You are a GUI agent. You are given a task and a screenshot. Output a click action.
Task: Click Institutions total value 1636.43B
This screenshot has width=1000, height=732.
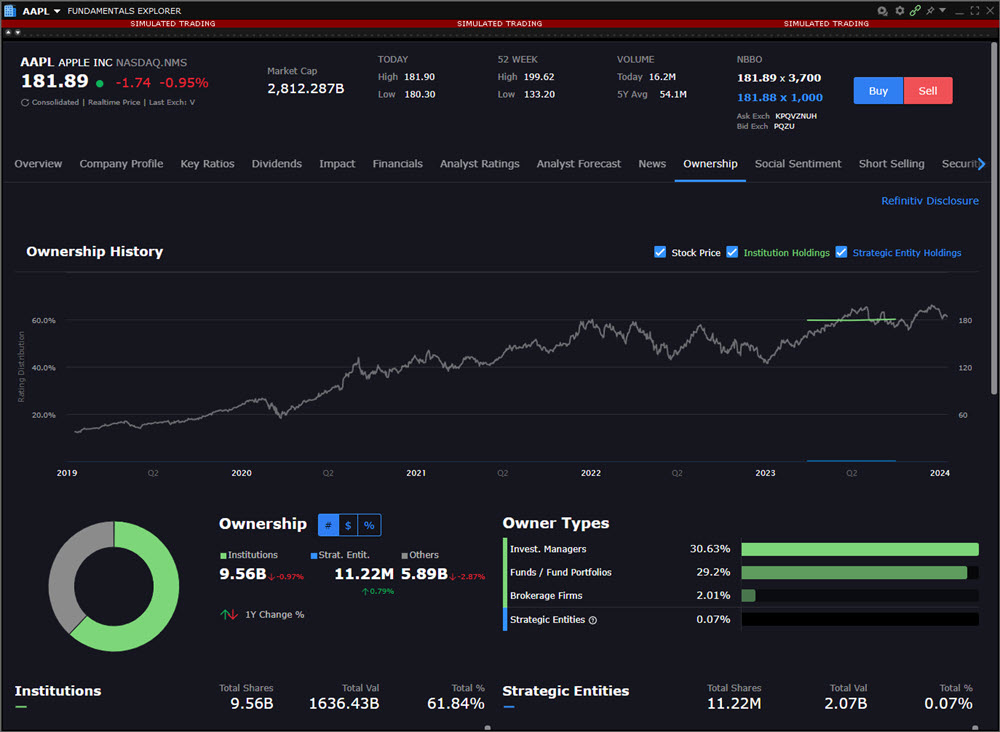344,704
